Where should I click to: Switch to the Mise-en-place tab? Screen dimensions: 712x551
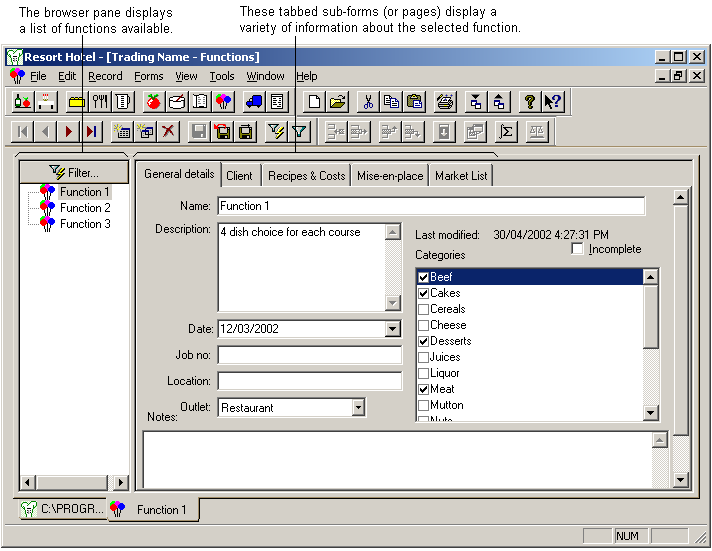[390, 176]
